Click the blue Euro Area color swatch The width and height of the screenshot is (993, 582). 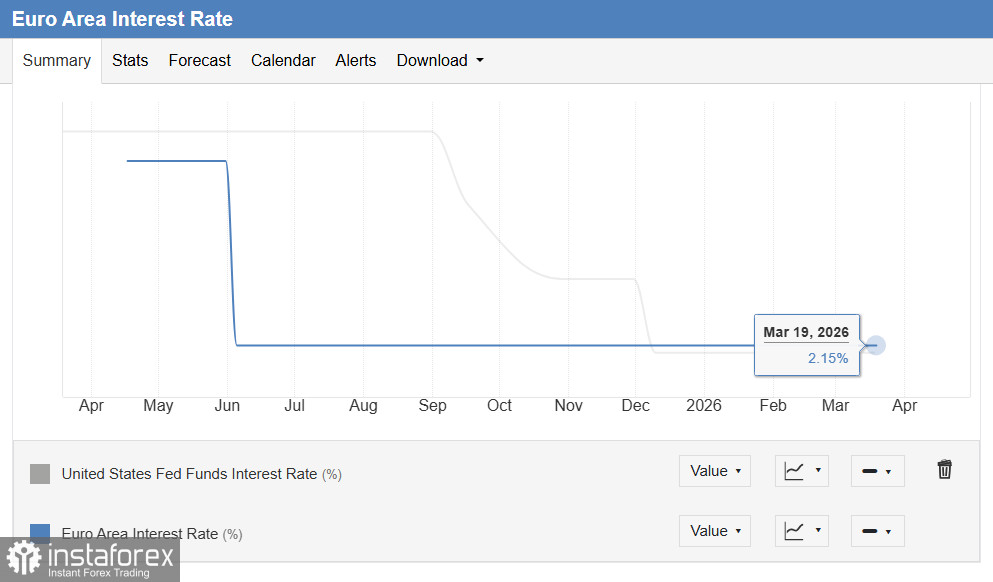40,531
